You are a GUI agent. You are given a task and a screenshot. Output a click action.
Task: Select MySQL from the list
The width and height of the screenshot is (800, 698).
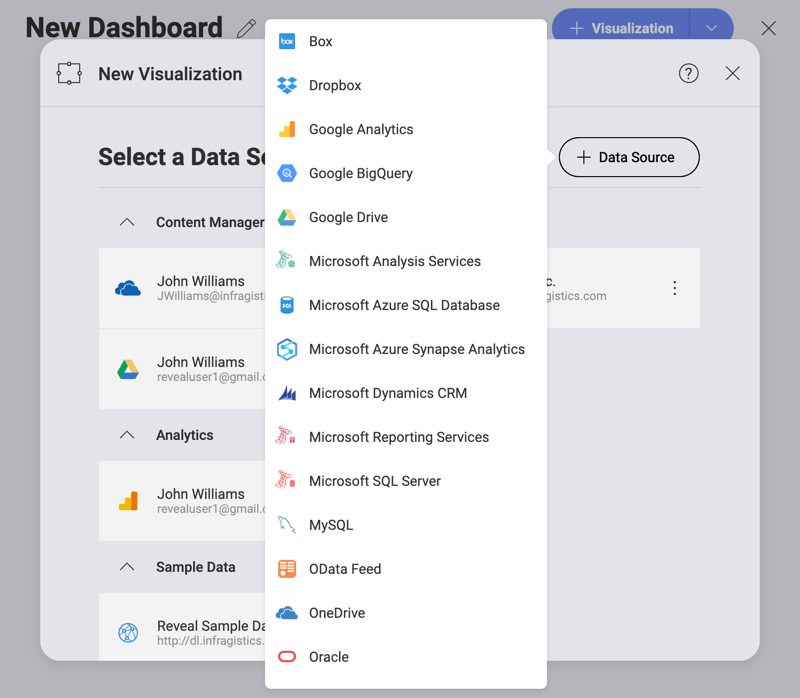(406, 525)
